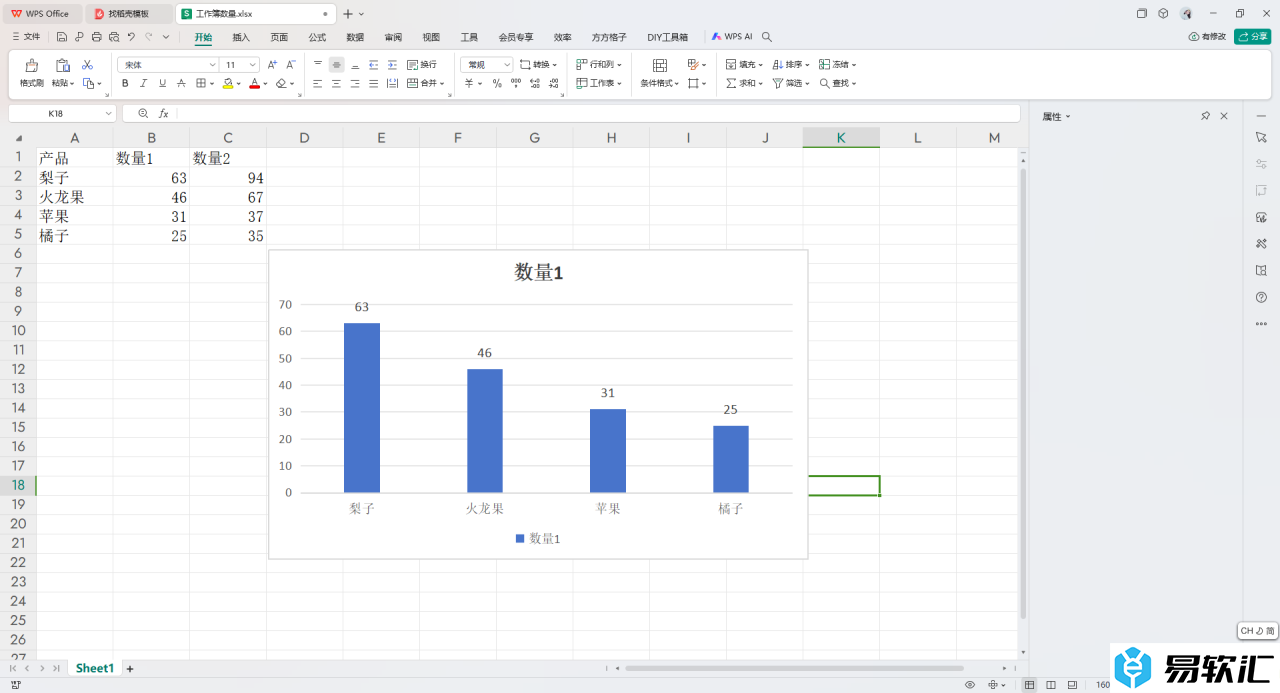Image resolution: width=1280 pixels, height=693 pixels.
Task: Toggle strikethrough formatting
Action: (x=182, y=84)
